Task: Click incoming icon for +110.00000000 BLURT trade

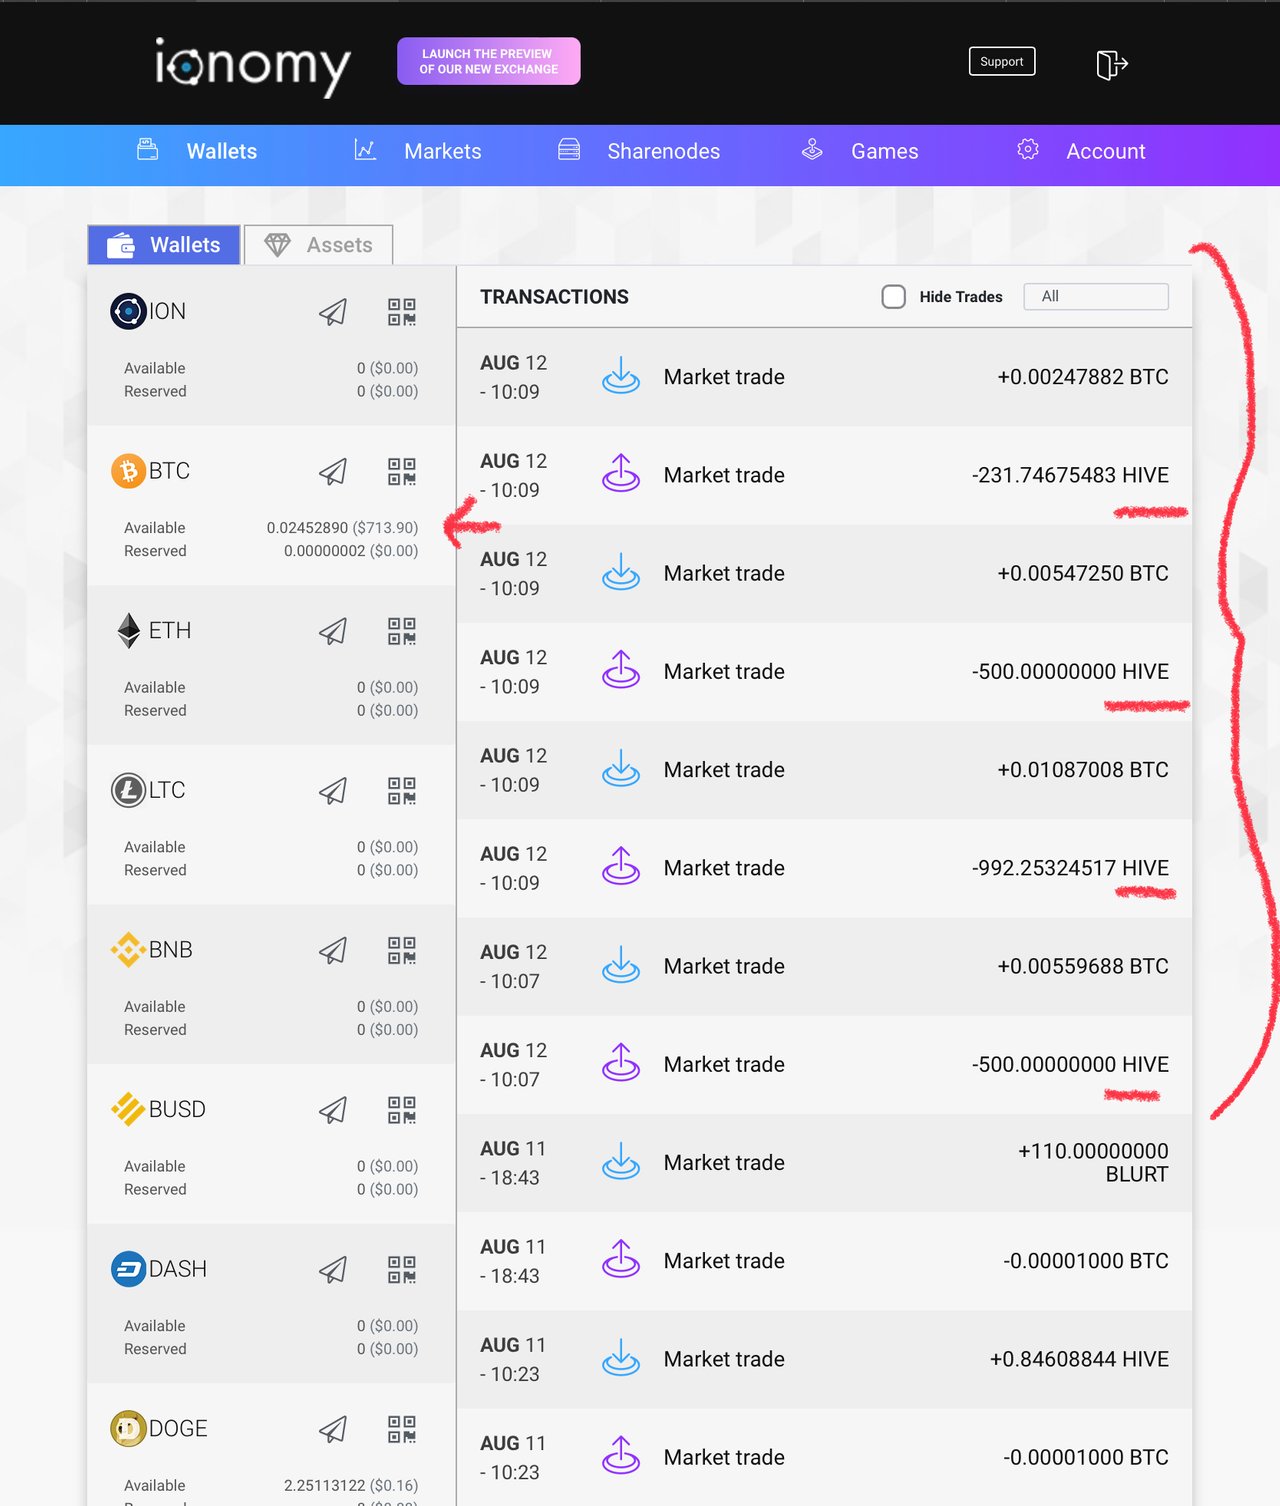Action: [621, 1162]
